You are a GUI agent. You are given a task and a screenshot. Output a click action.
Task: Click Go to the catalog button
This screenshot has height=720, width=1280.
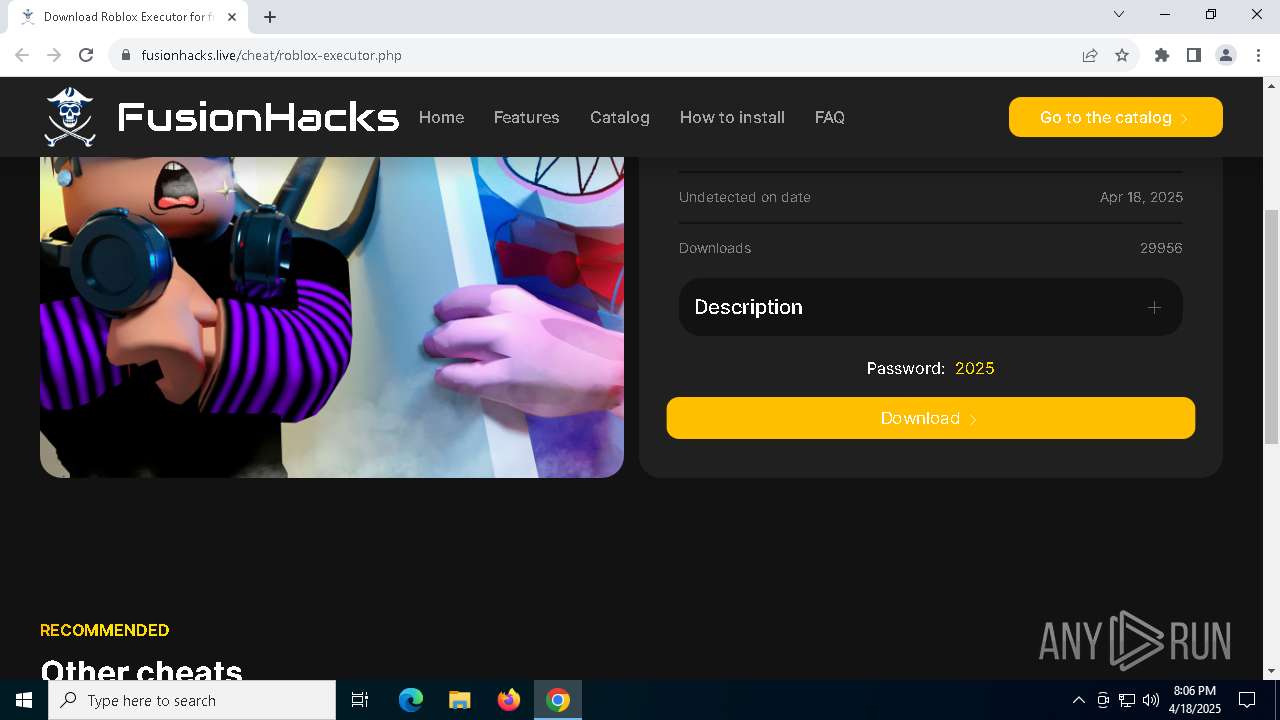coord(1116,117)
